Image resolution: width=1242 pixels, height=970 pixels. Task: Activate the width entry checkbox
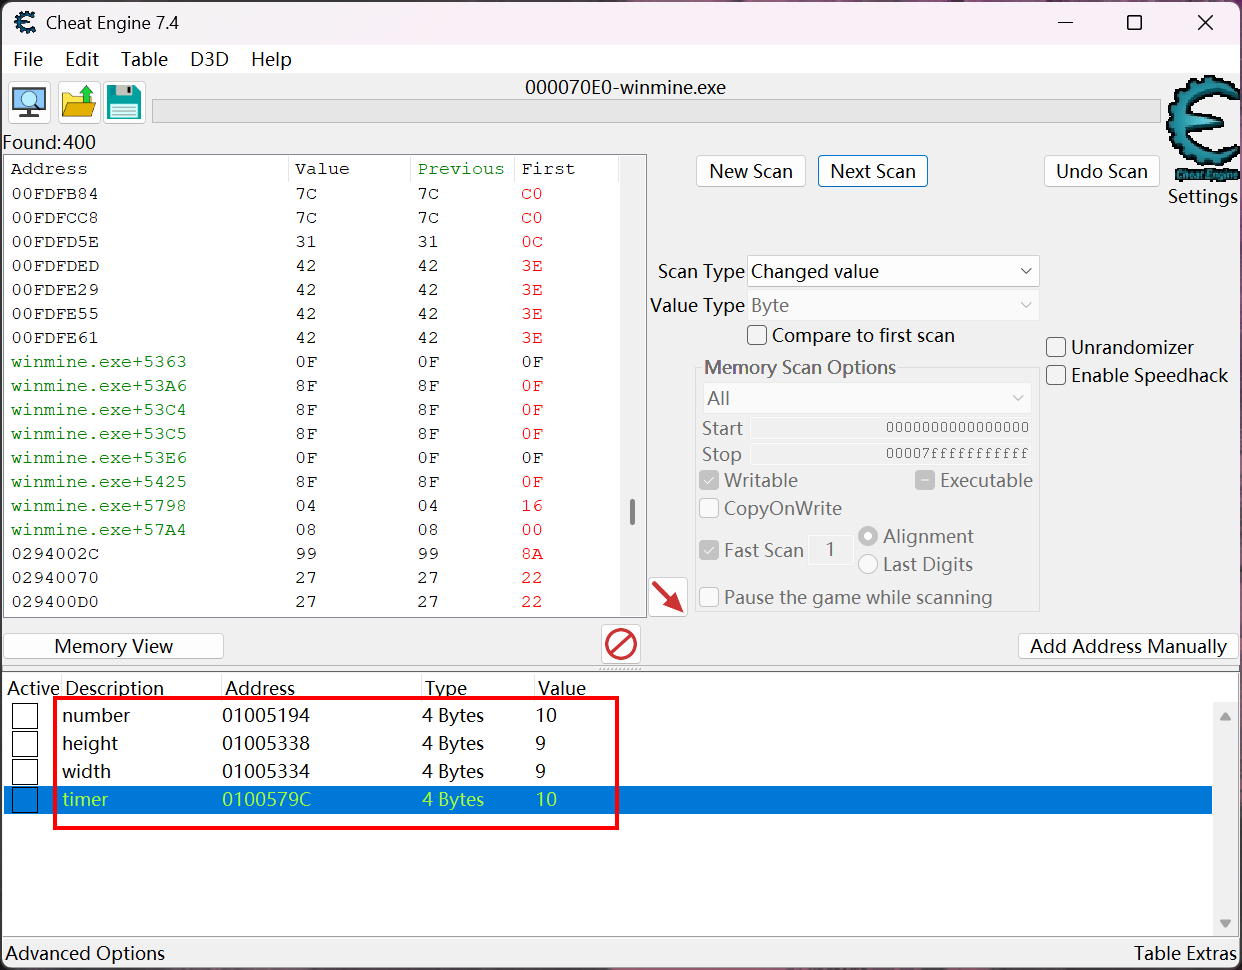pos(25,772)
